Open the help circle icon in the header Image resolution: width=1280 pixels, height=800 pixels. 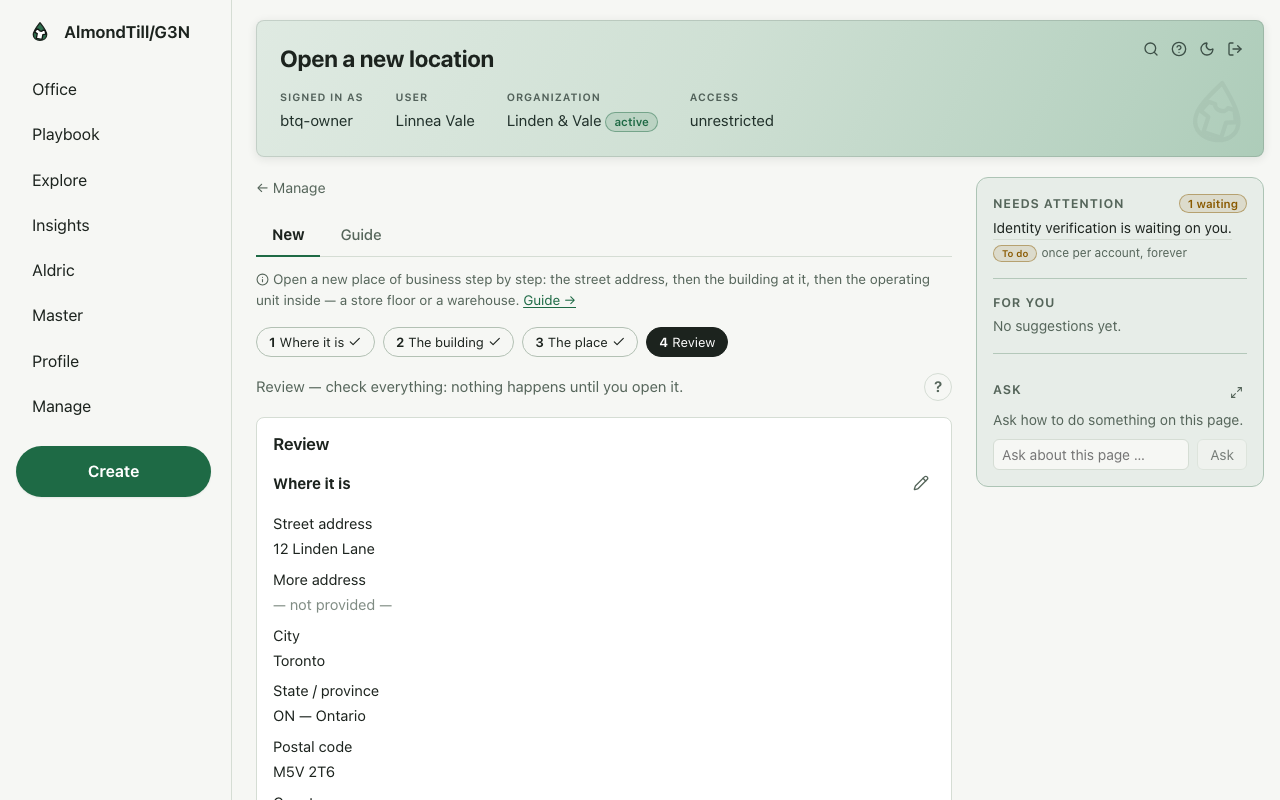[1179, 49]
